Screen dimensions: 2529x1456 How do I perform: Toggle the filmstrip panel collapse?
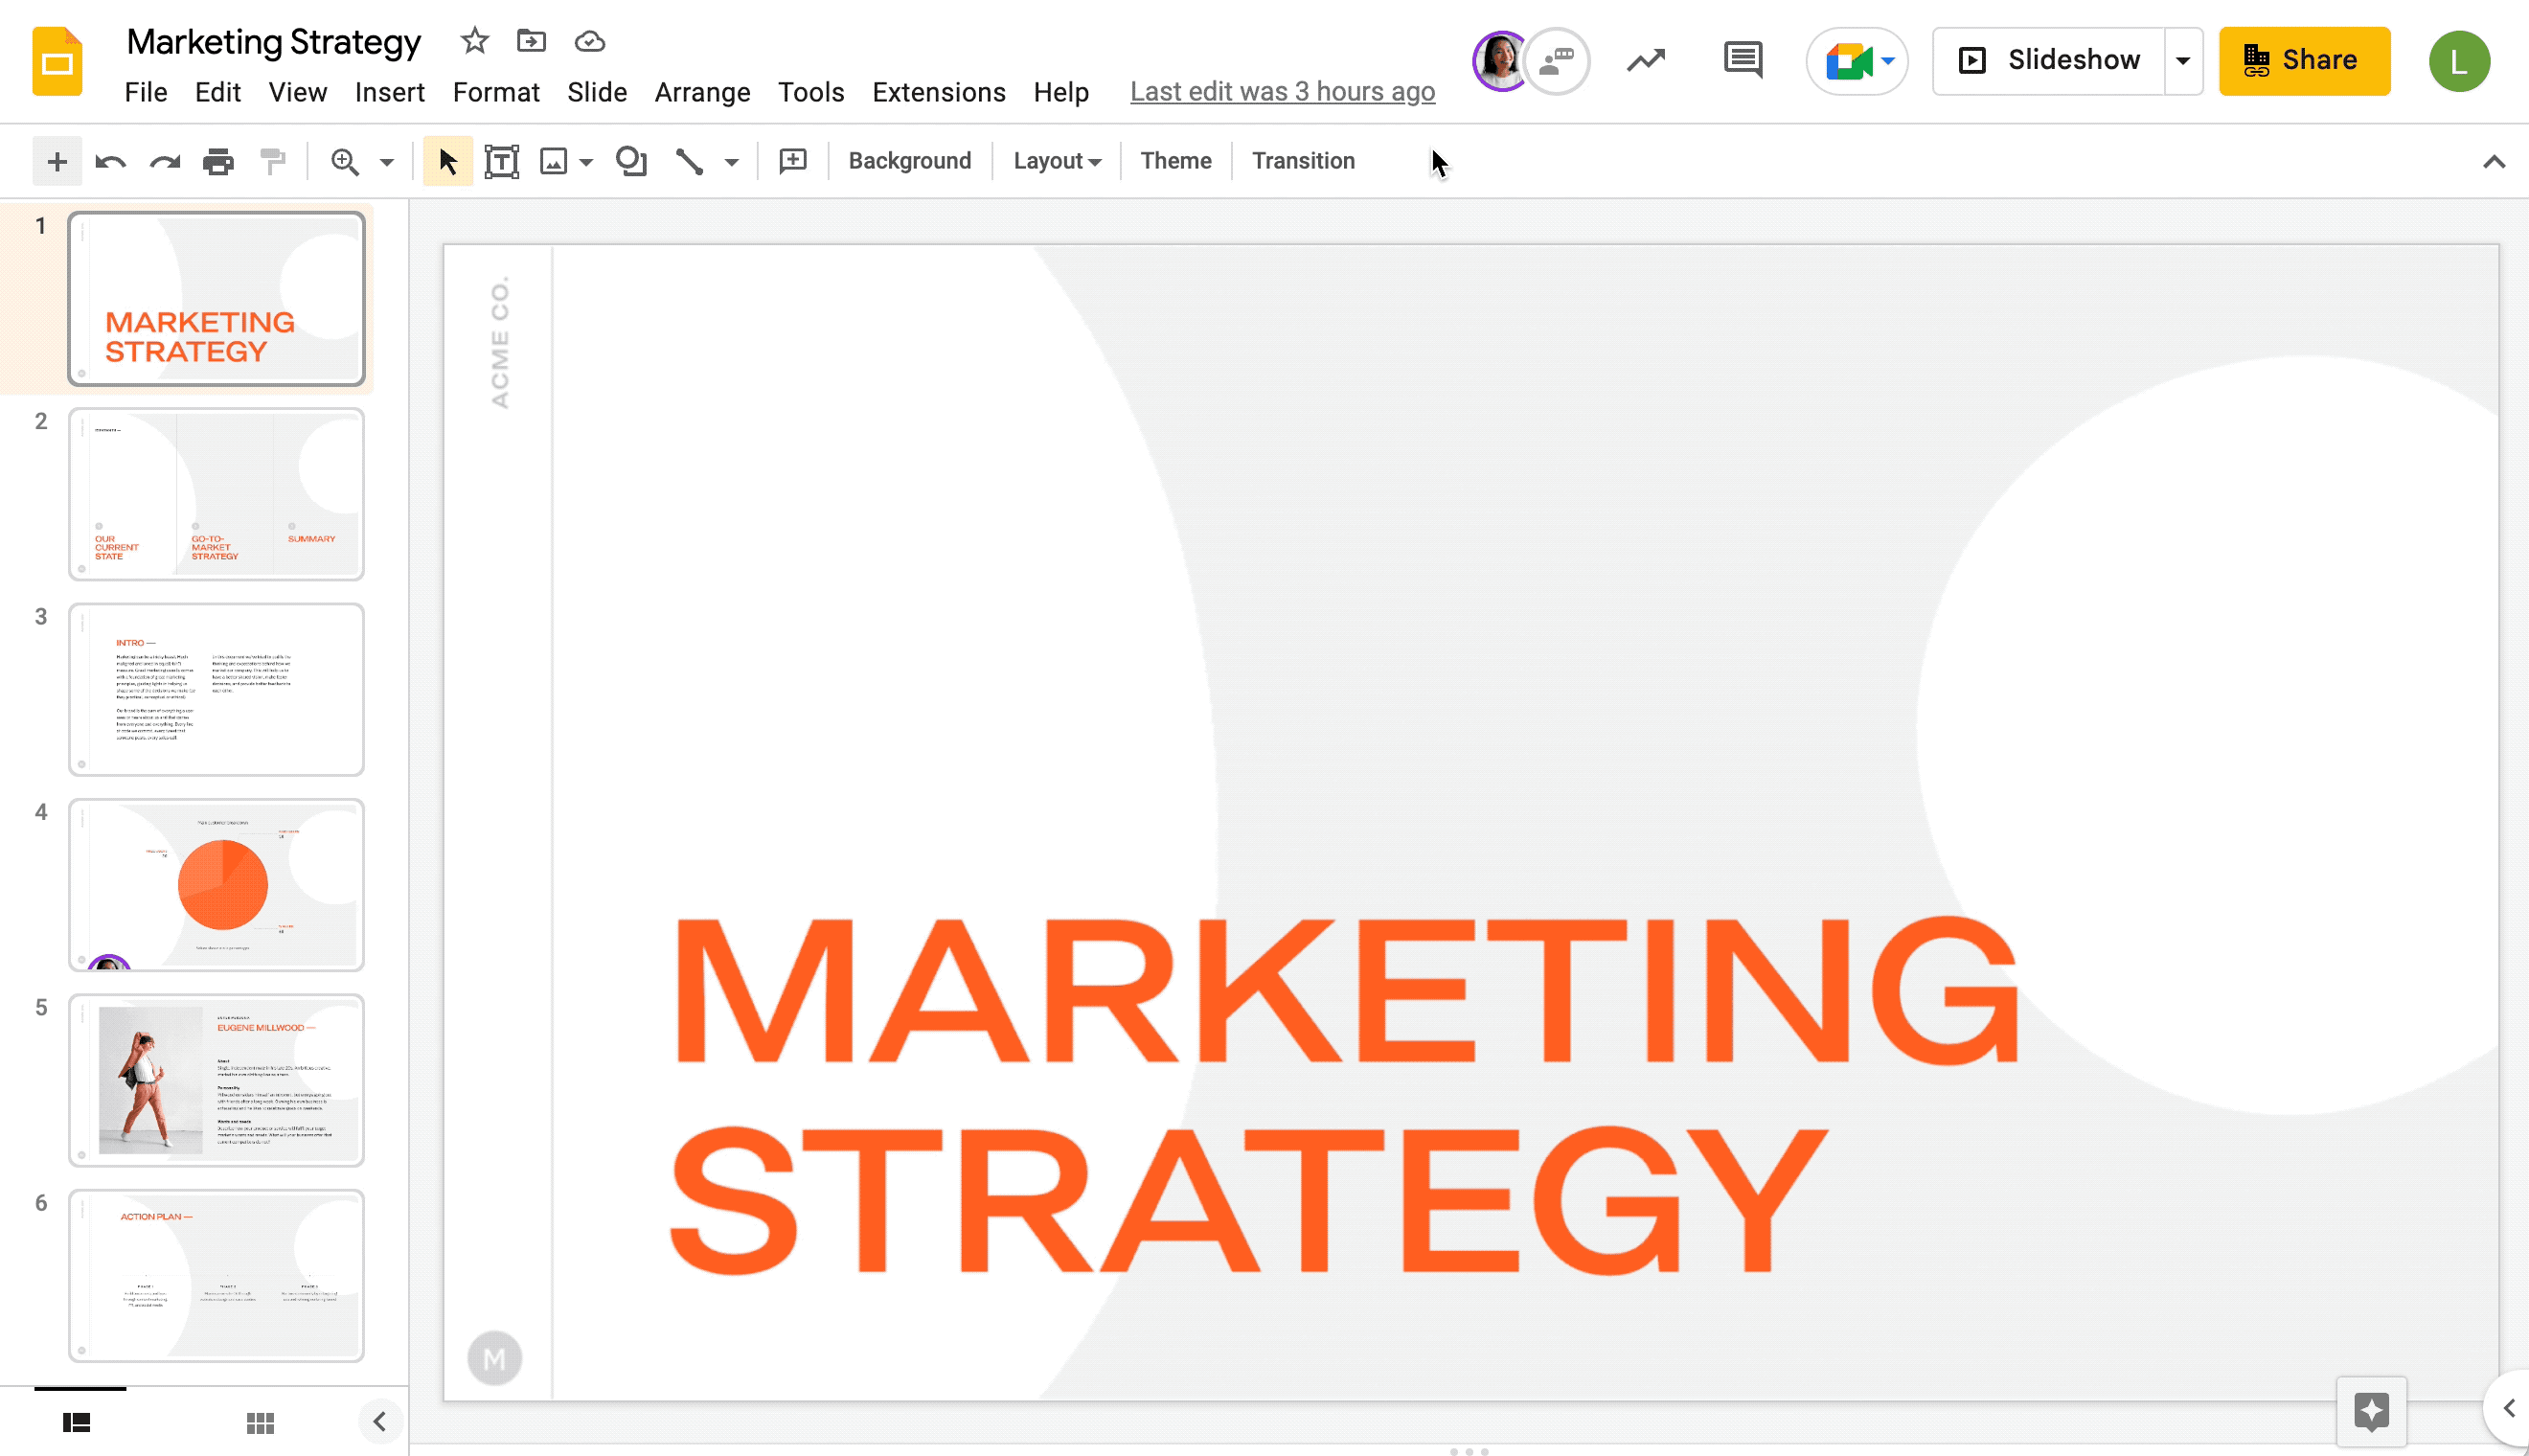click(378, 1422)
